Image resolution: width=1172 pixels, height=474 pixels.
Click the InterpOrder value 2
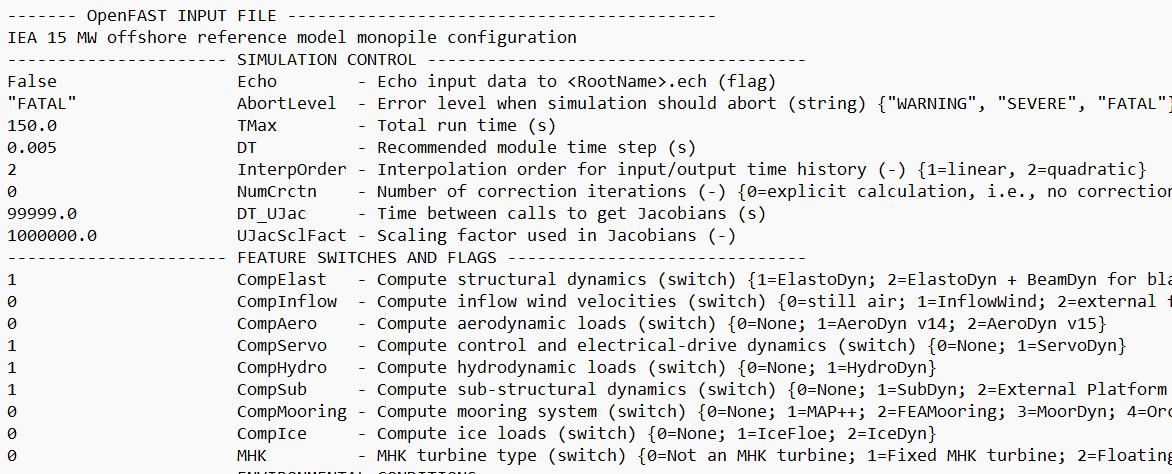point(12,169)
